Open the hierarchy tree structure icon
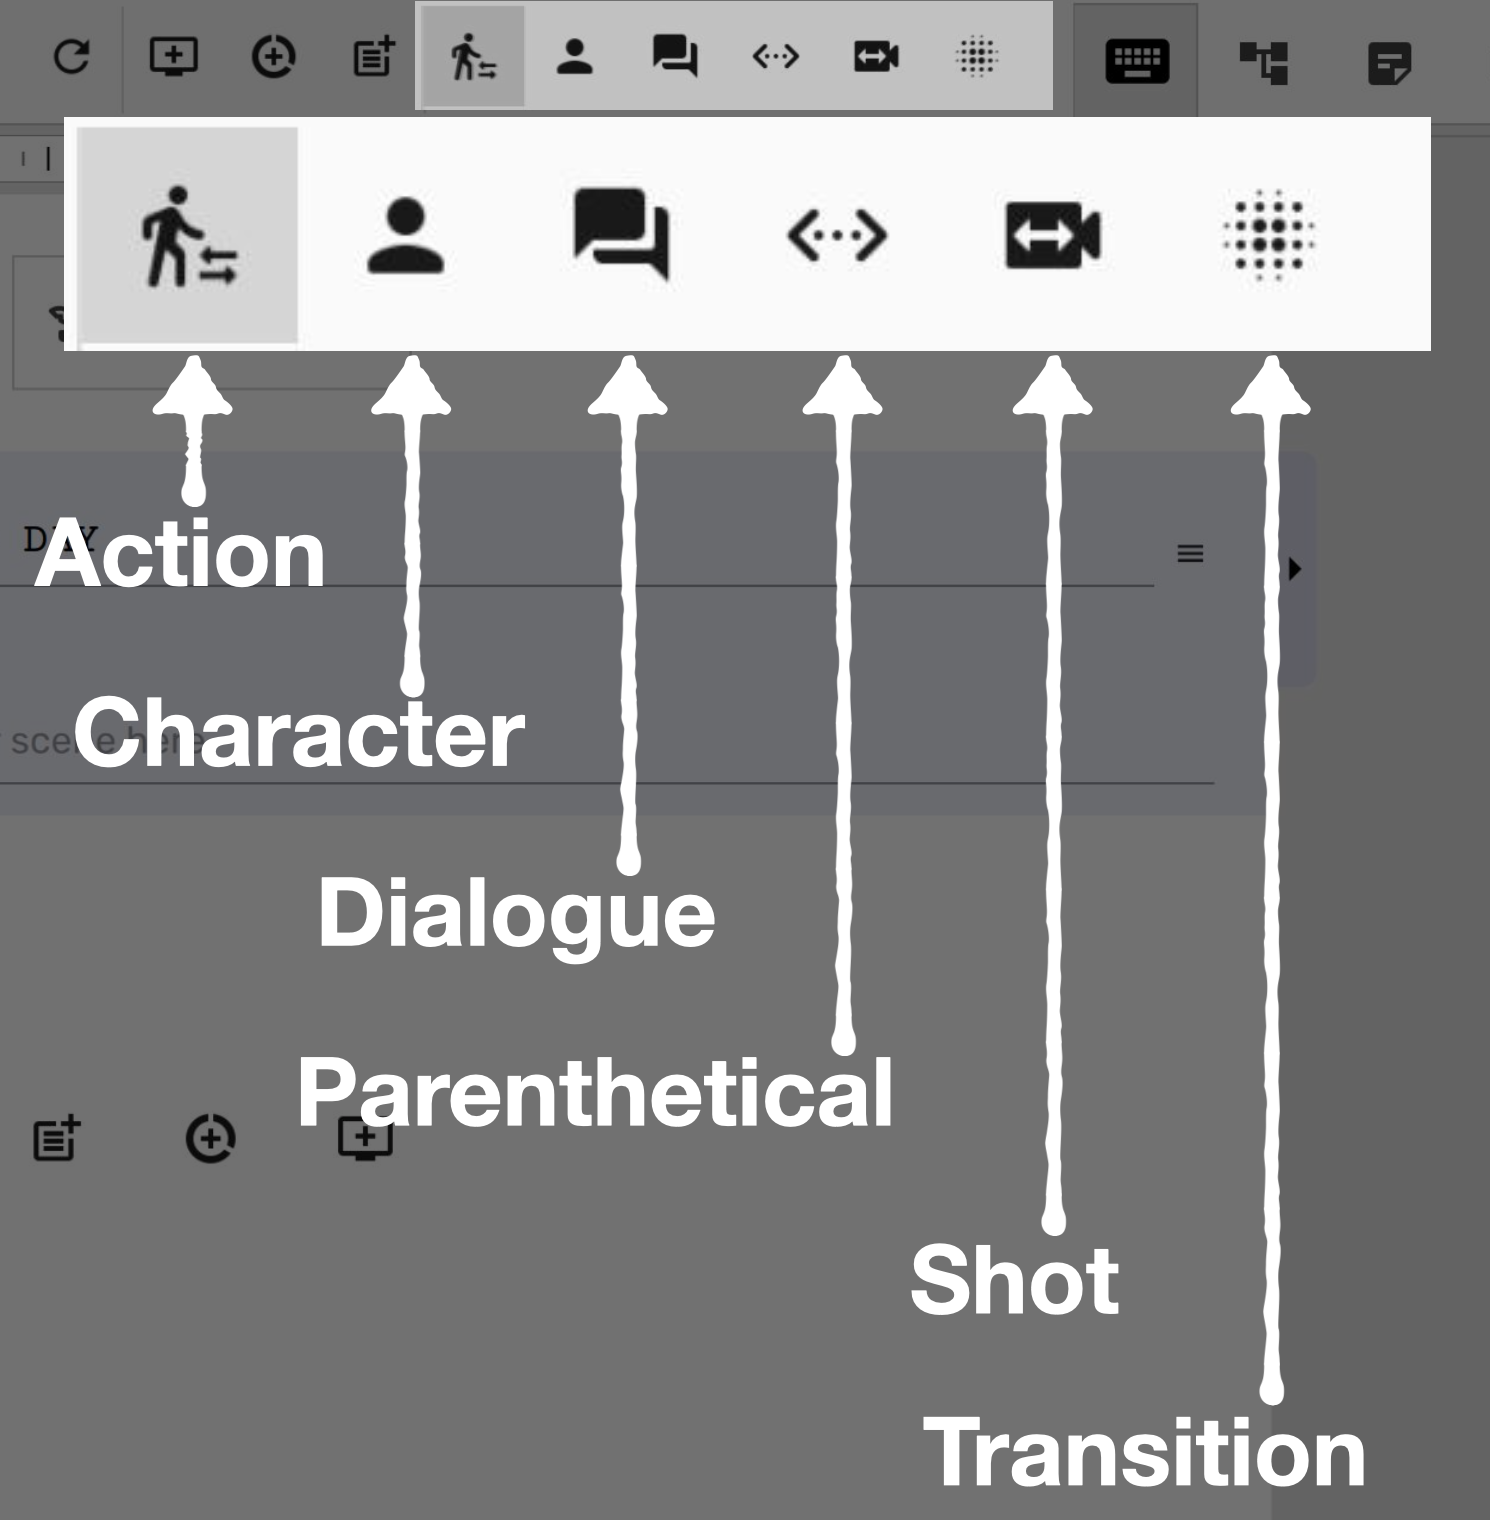 pyautogui.click(x=1264, y=63)
